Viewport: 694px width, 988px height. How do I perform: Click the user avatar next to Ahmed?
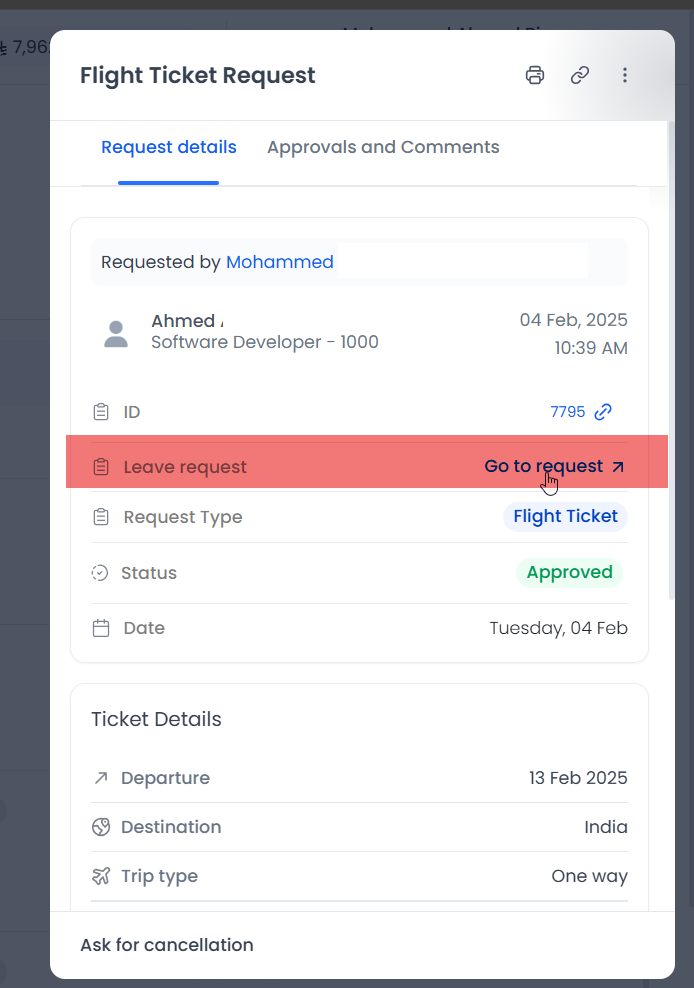pos(115,332)
